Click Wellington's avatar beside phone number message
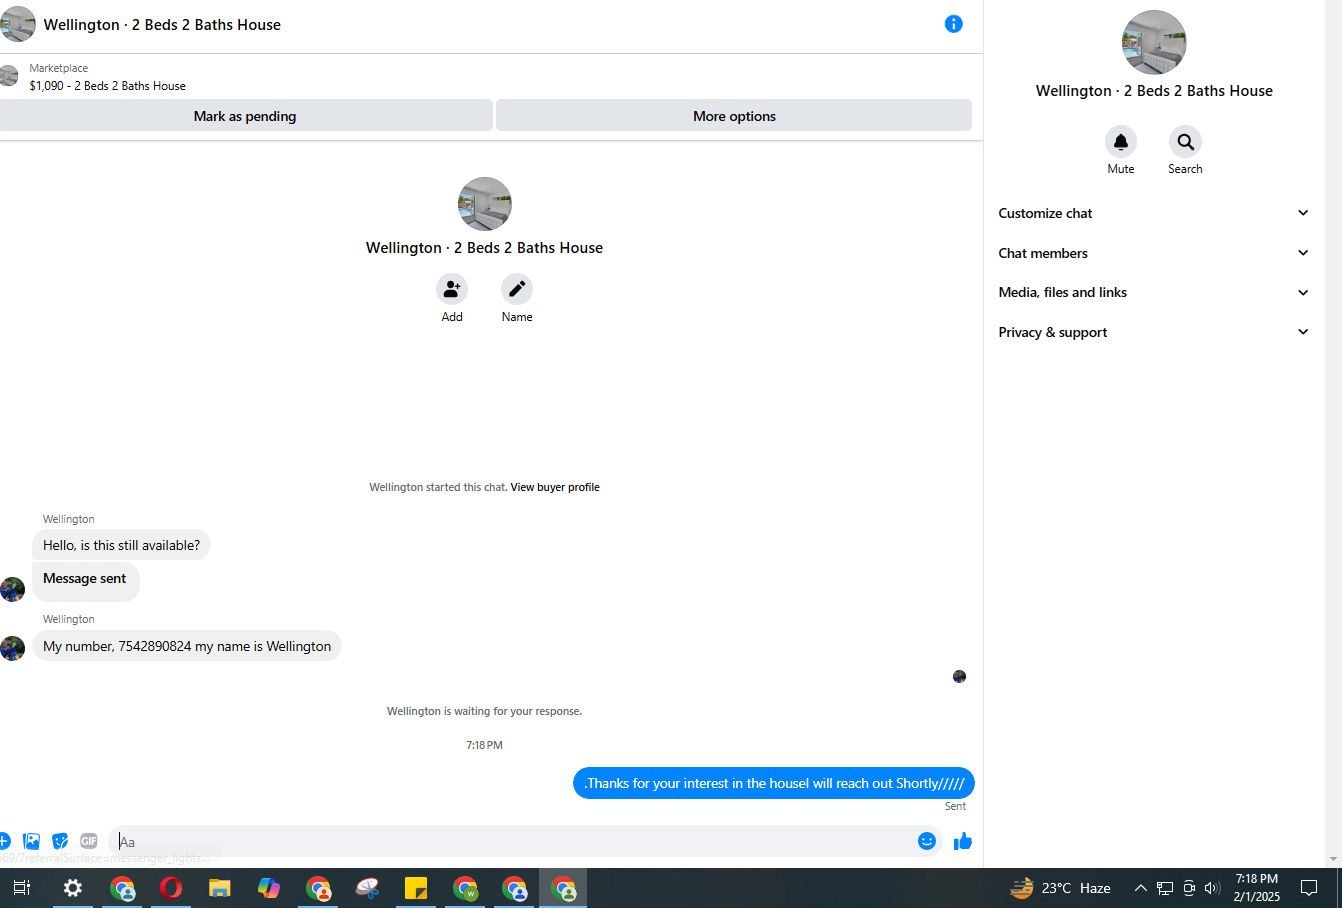The width and height of the screenshot is (1342, 908). pos(12,648)
